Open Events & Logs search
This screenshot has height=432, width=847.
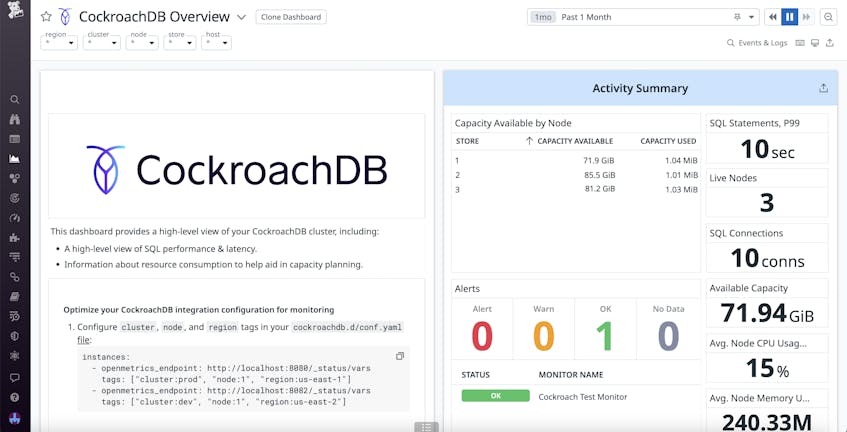point(757,43)
